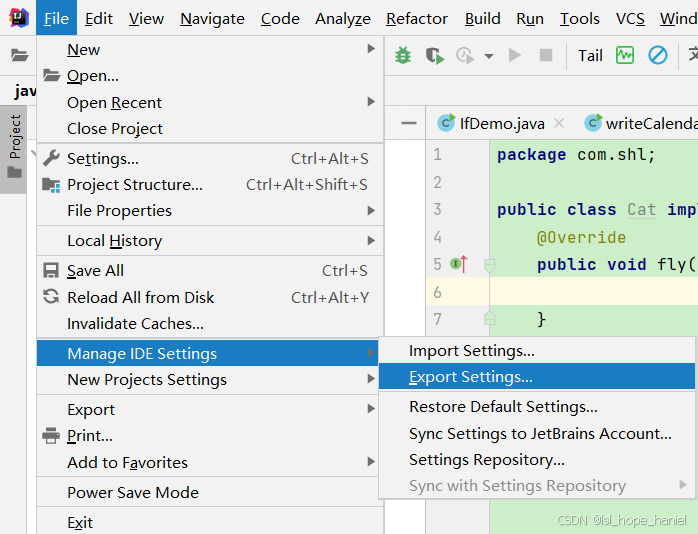
Task: Toggle Power Save Mode
Action: tap(210, 492)
